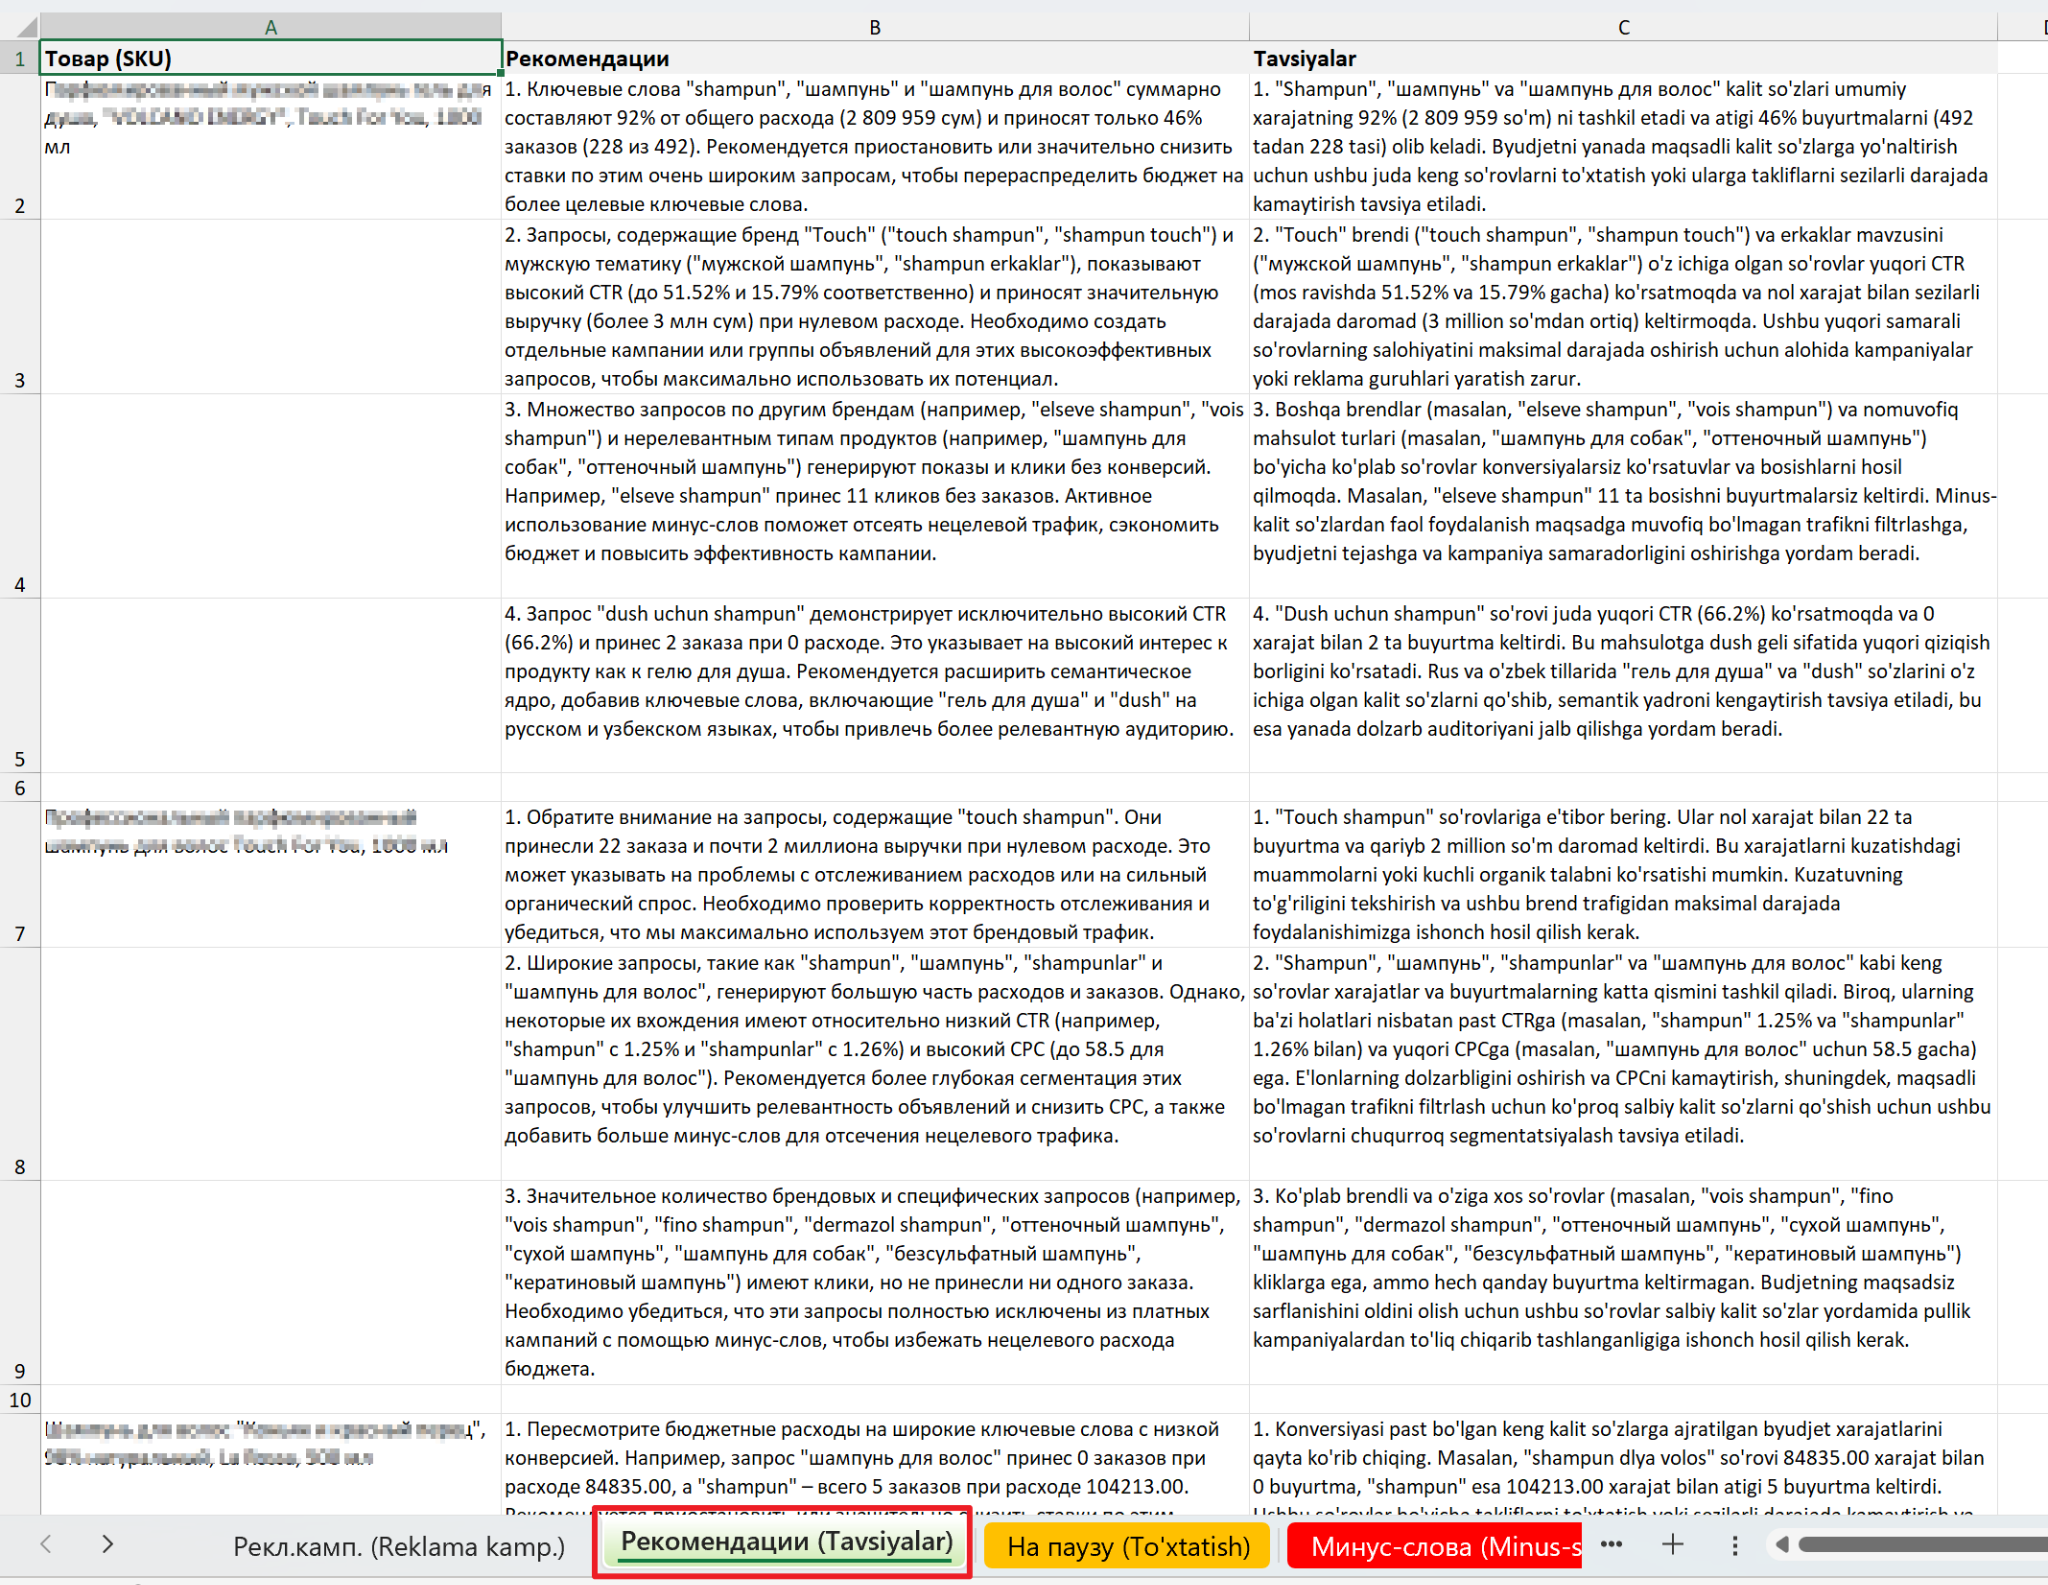Switch to the Рекомендации (Tavsiyalar) sheet tab
The image size is (2048, 1585).
click(x=786, y=1542)
